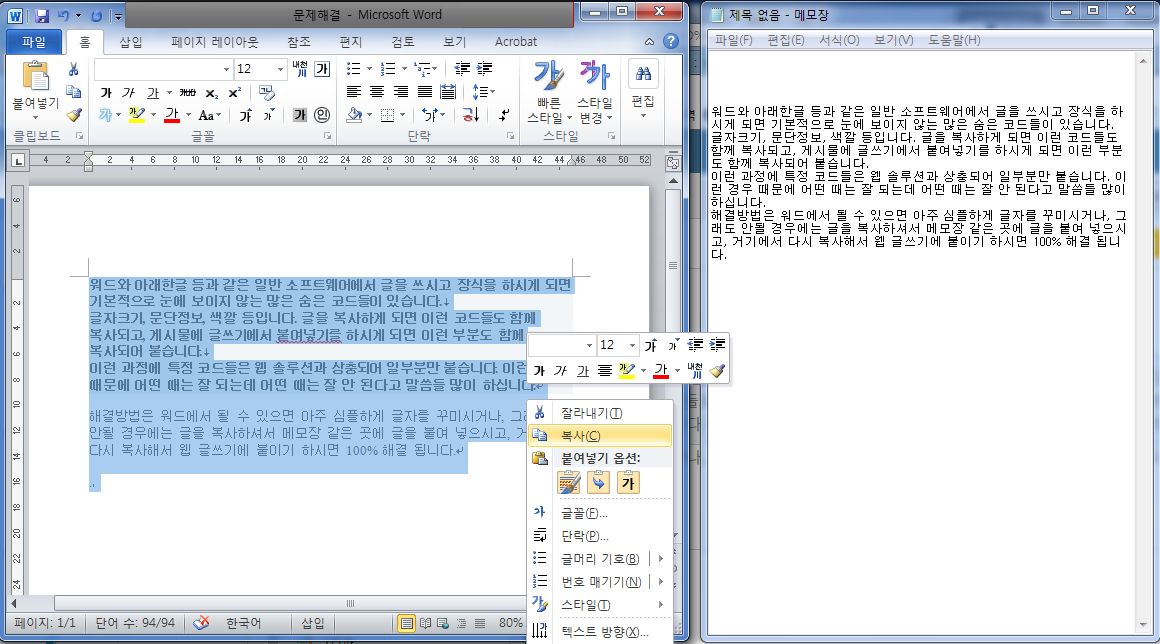The width and height of the screenshot is (1160, 644).
Task: Save the document from Quick Access Toolbar
Action: coord(42,16)
